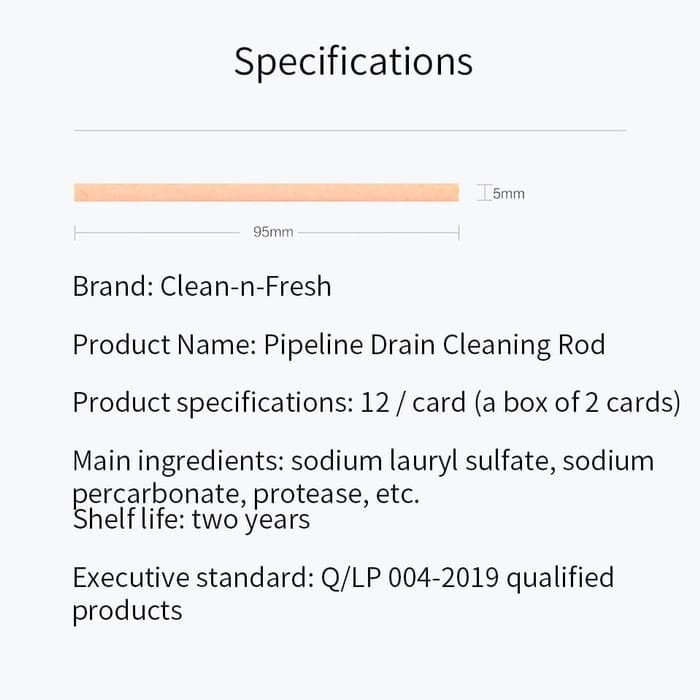Image resolution: width=700 pixels, height=700 pixels.
Task: Click the Specifications heading
Action: tap(353, 62)
